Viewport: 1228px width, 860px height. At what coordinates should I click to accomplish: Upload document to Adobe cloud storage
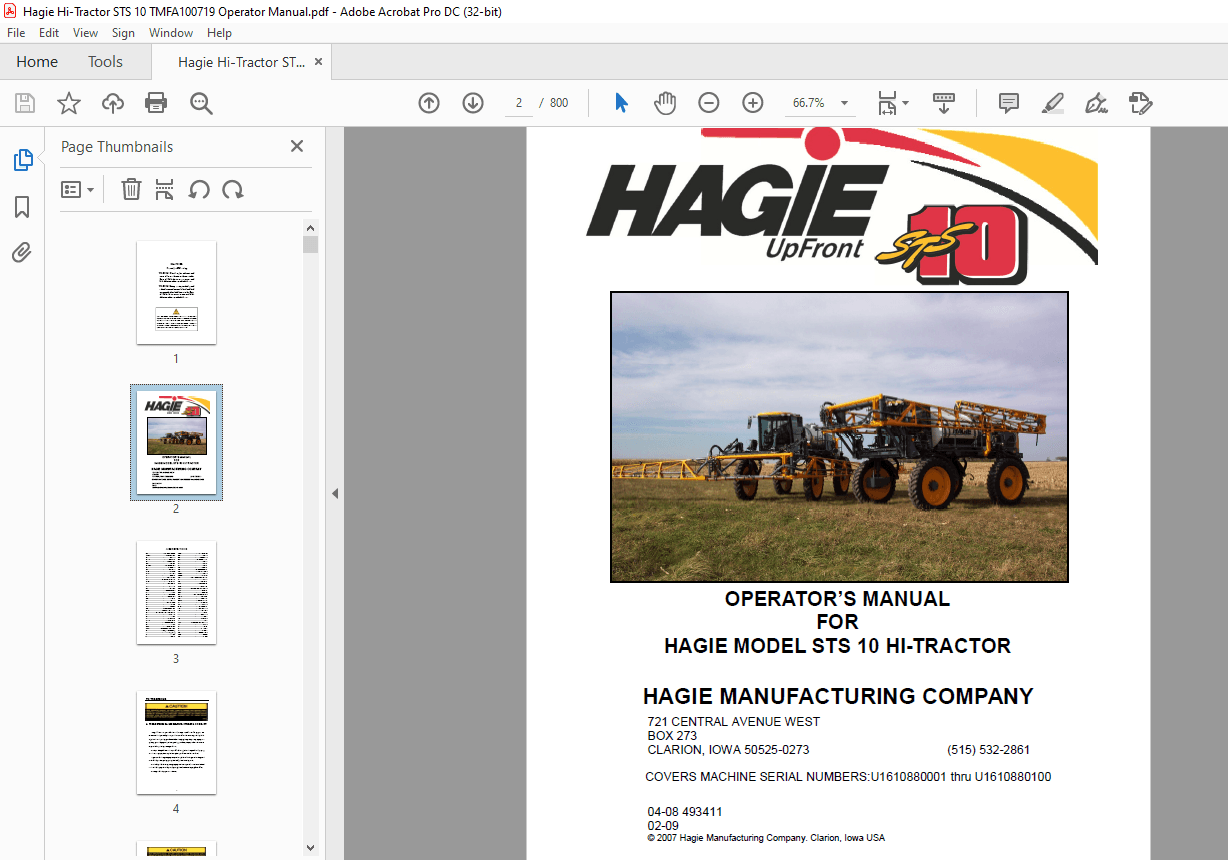tap(112, 103)
